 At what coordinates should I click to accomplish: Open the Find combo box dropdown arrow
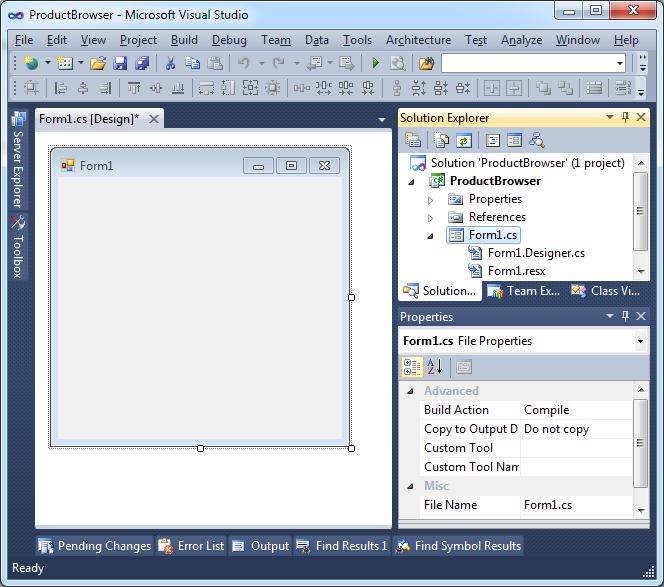[x=620, y=64]
